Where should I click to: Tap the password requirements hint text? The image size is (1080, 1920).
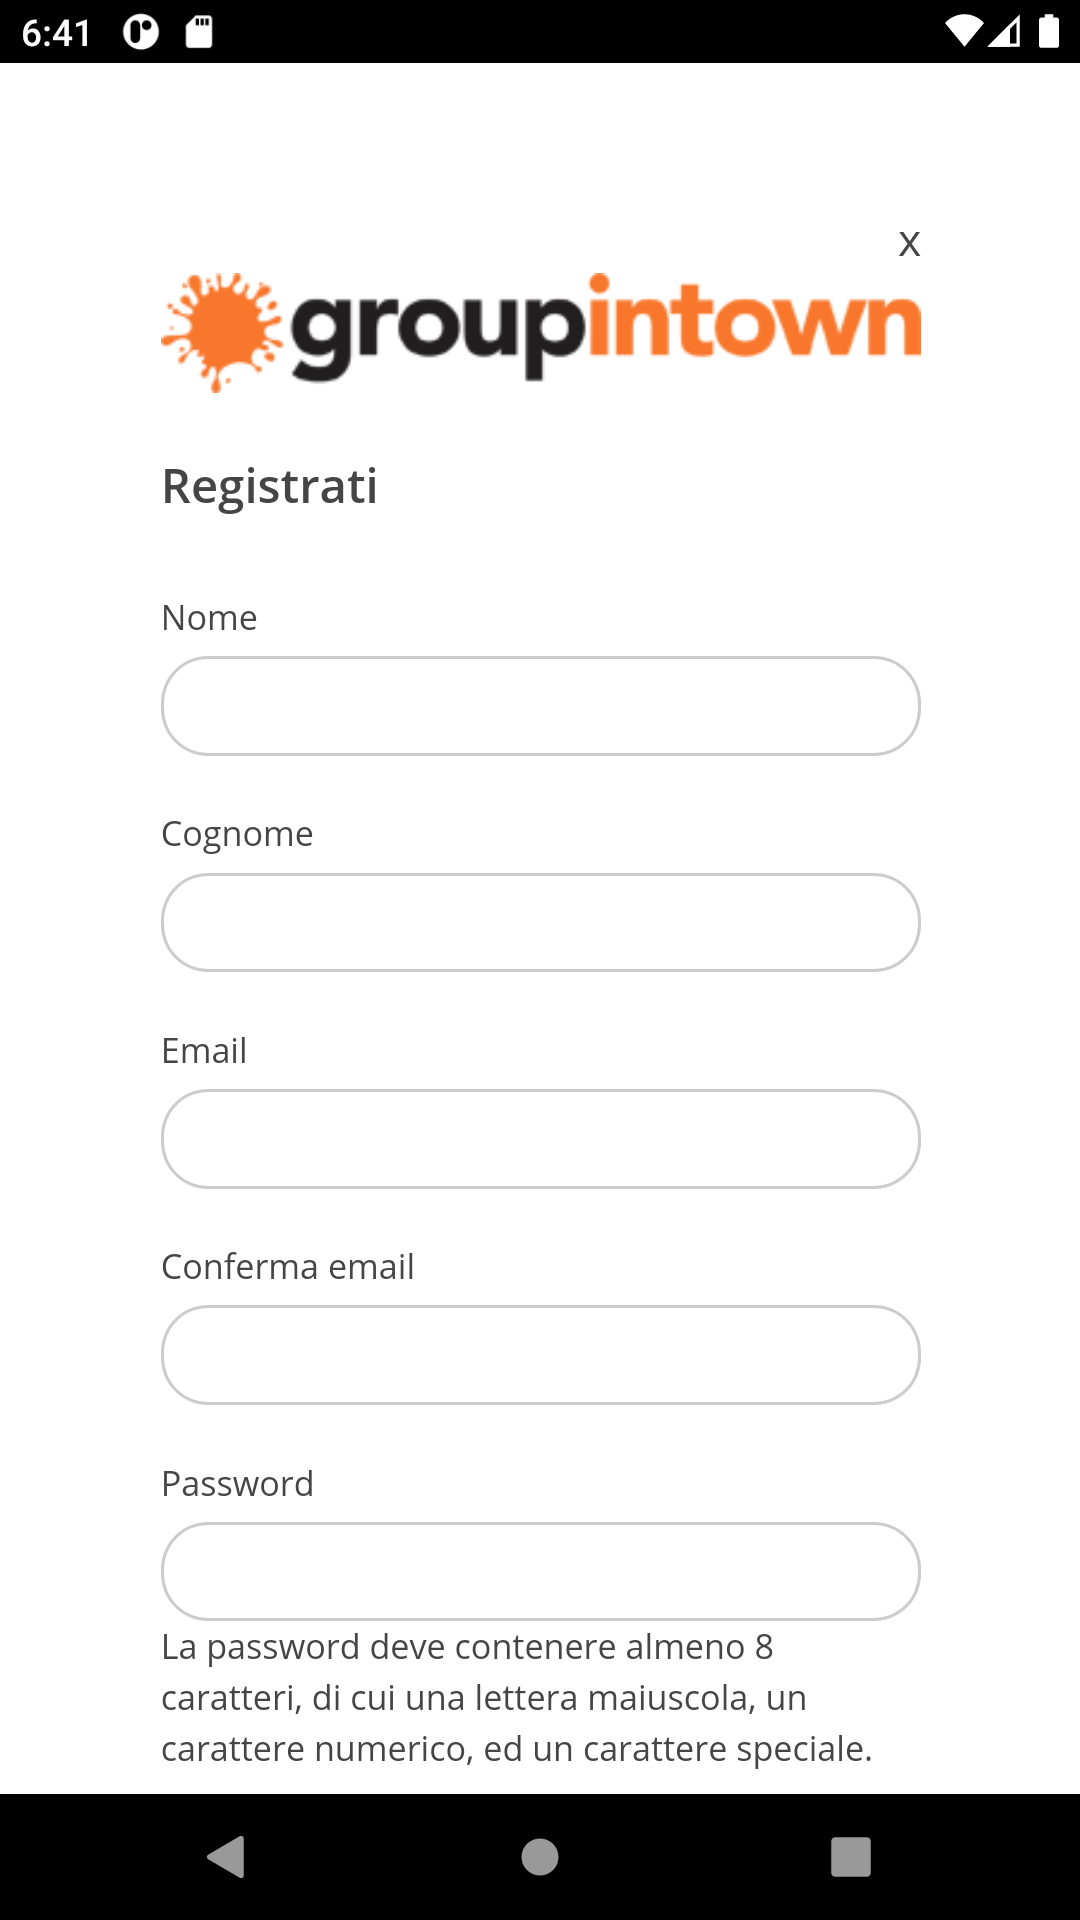click(517, 1698)
